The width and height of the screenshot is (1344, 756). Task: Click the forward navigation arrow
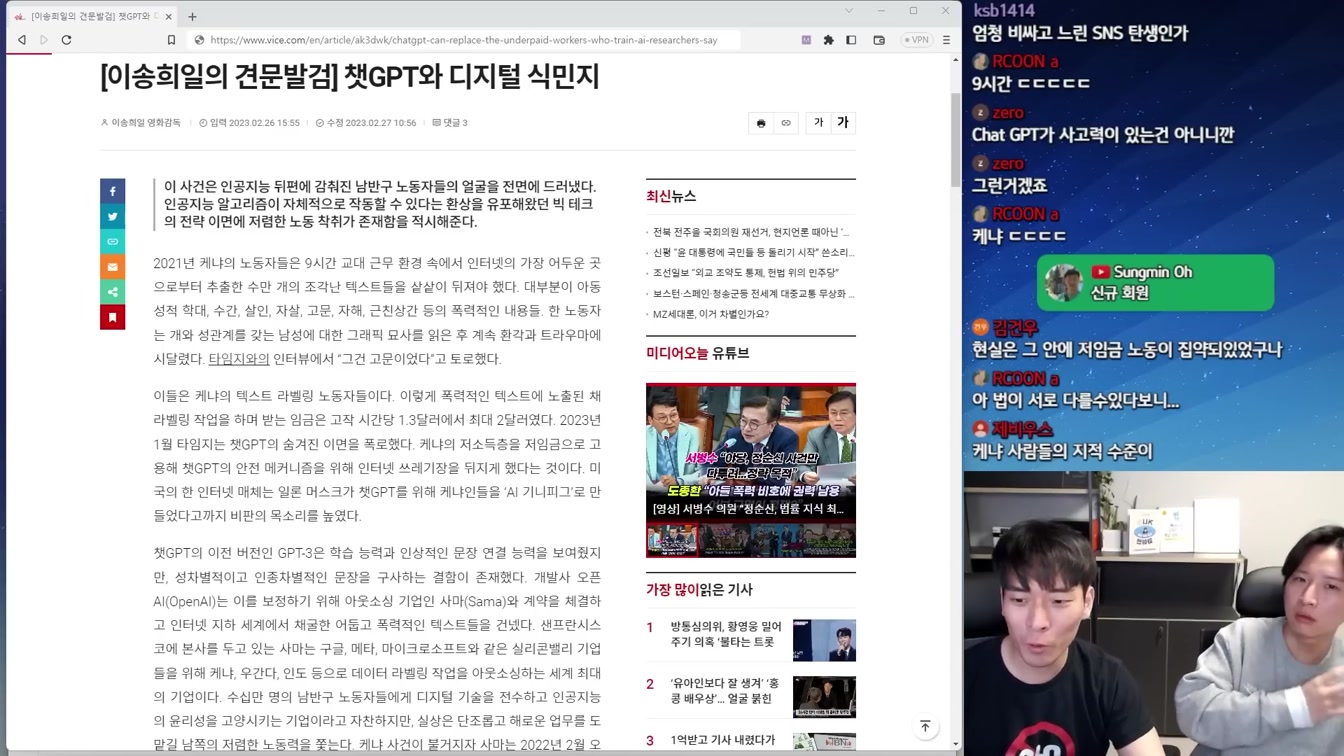(x=44, y=40)
